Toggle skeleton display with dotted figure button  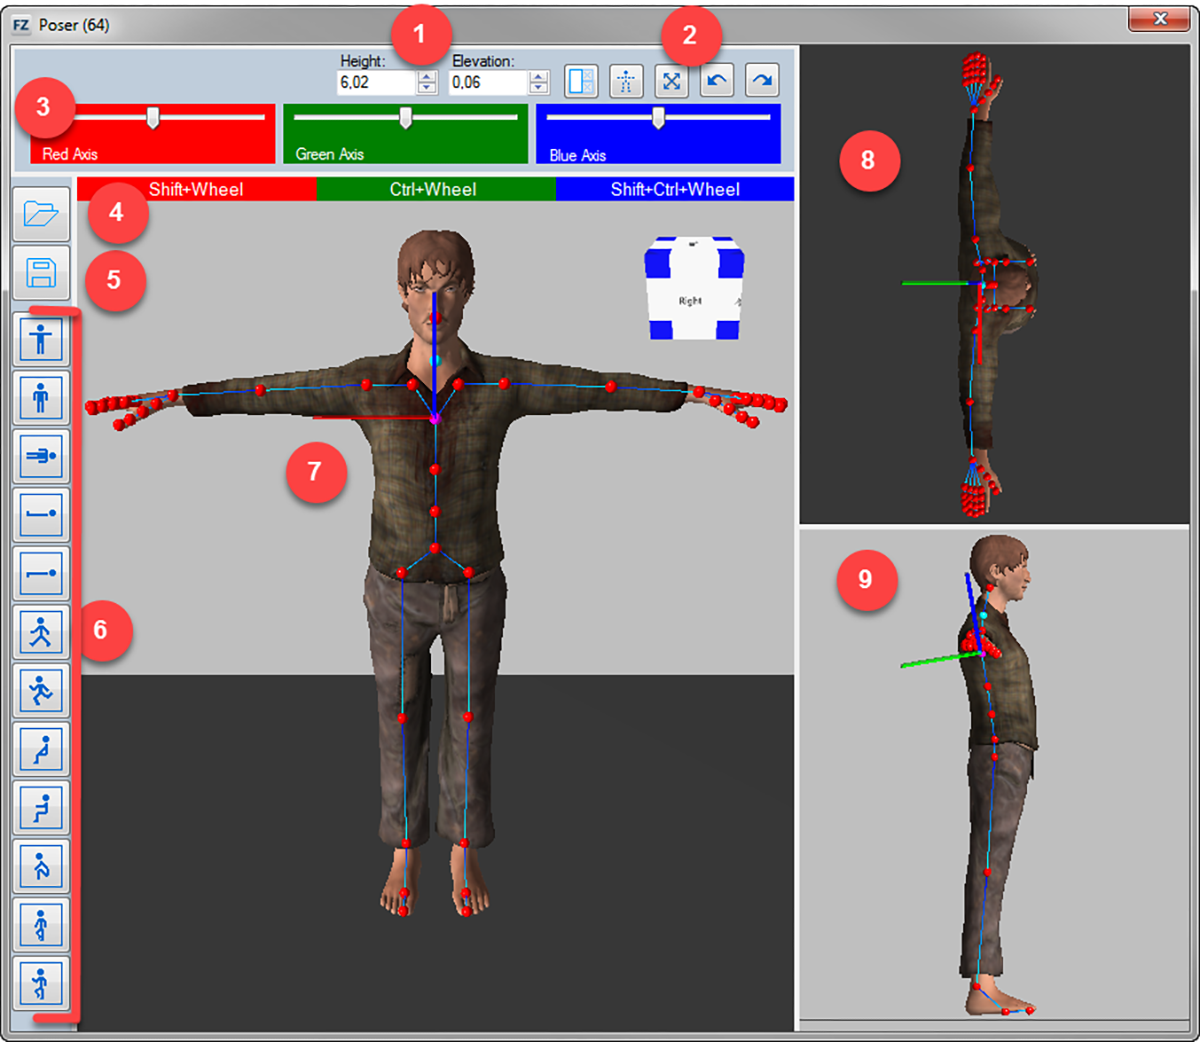point(626,81)
